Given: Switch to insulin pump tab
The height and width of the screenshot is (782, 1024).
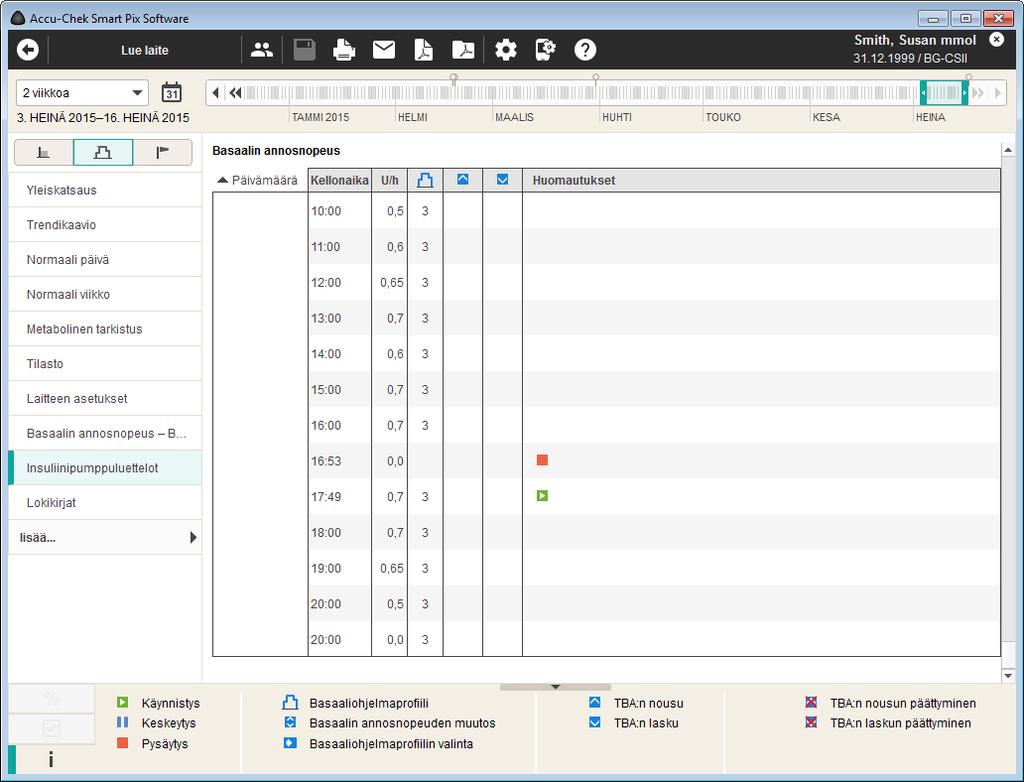Looking at the screenshot, I should pos(103,153).
